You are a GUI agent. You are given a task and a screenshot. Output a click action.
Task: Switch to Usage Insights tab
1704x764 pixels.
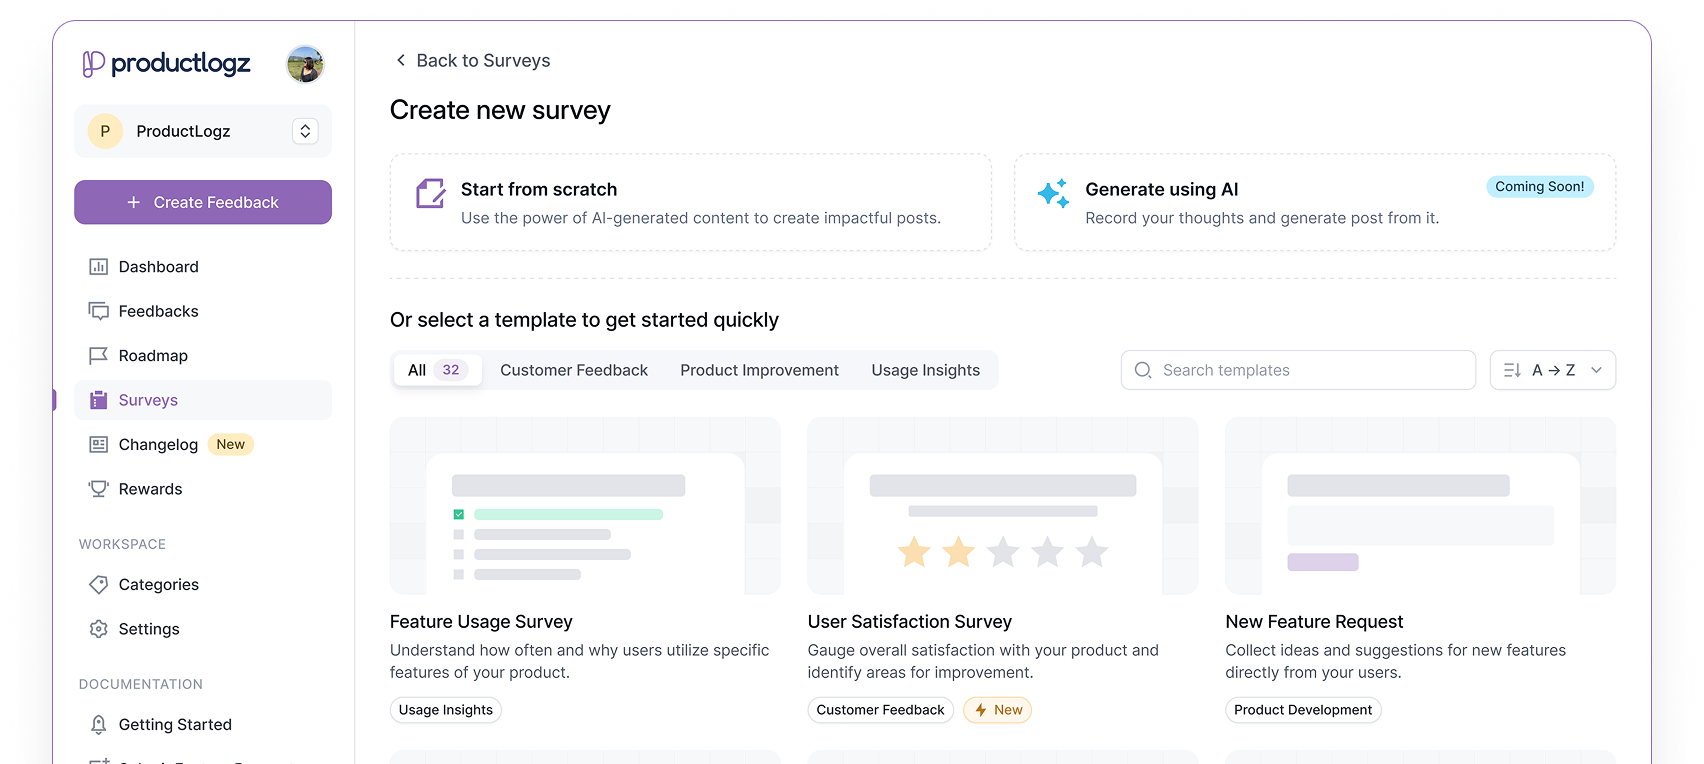click(926, 370)
